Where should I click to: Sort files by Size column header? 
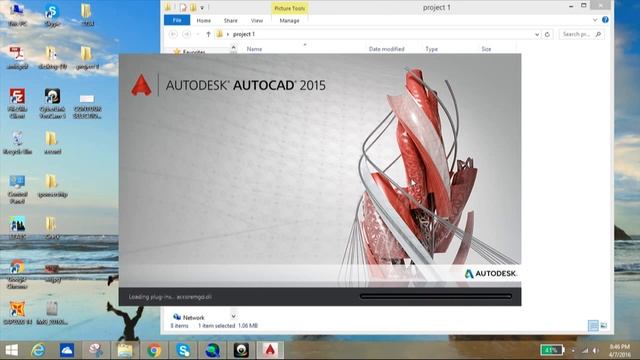point(486,49)
